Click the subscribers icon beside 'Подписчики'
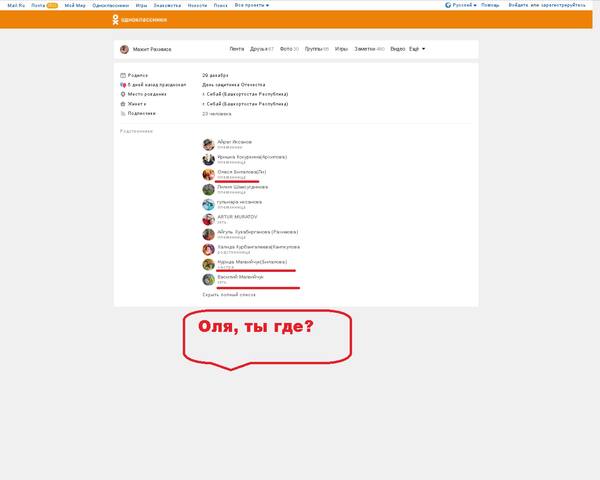The image size is (600, 480). coord(123,113)
